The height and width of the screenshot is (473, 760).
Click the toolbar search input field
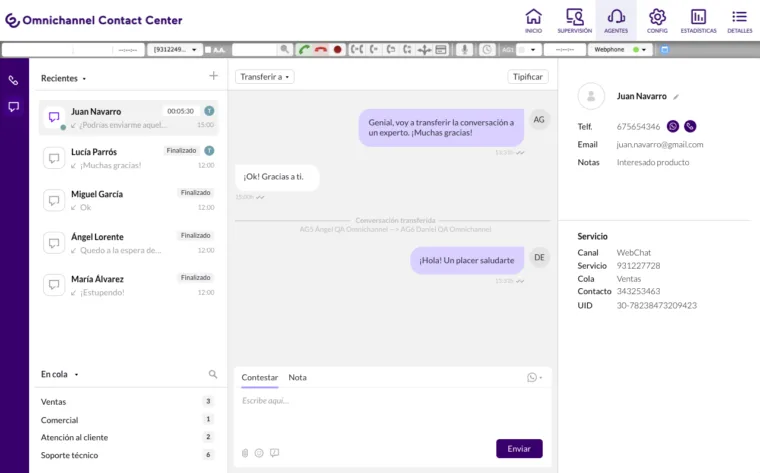(255, 49)
